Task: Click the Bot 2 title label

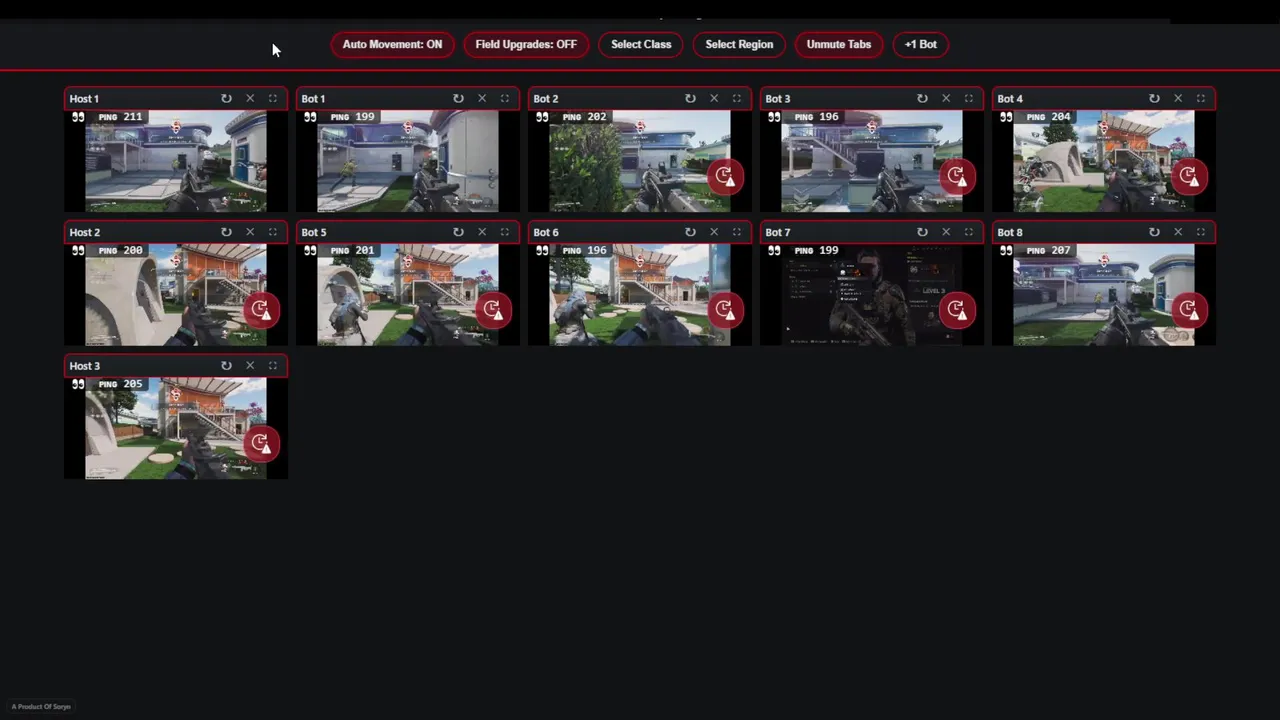Action: pos(546,99)
